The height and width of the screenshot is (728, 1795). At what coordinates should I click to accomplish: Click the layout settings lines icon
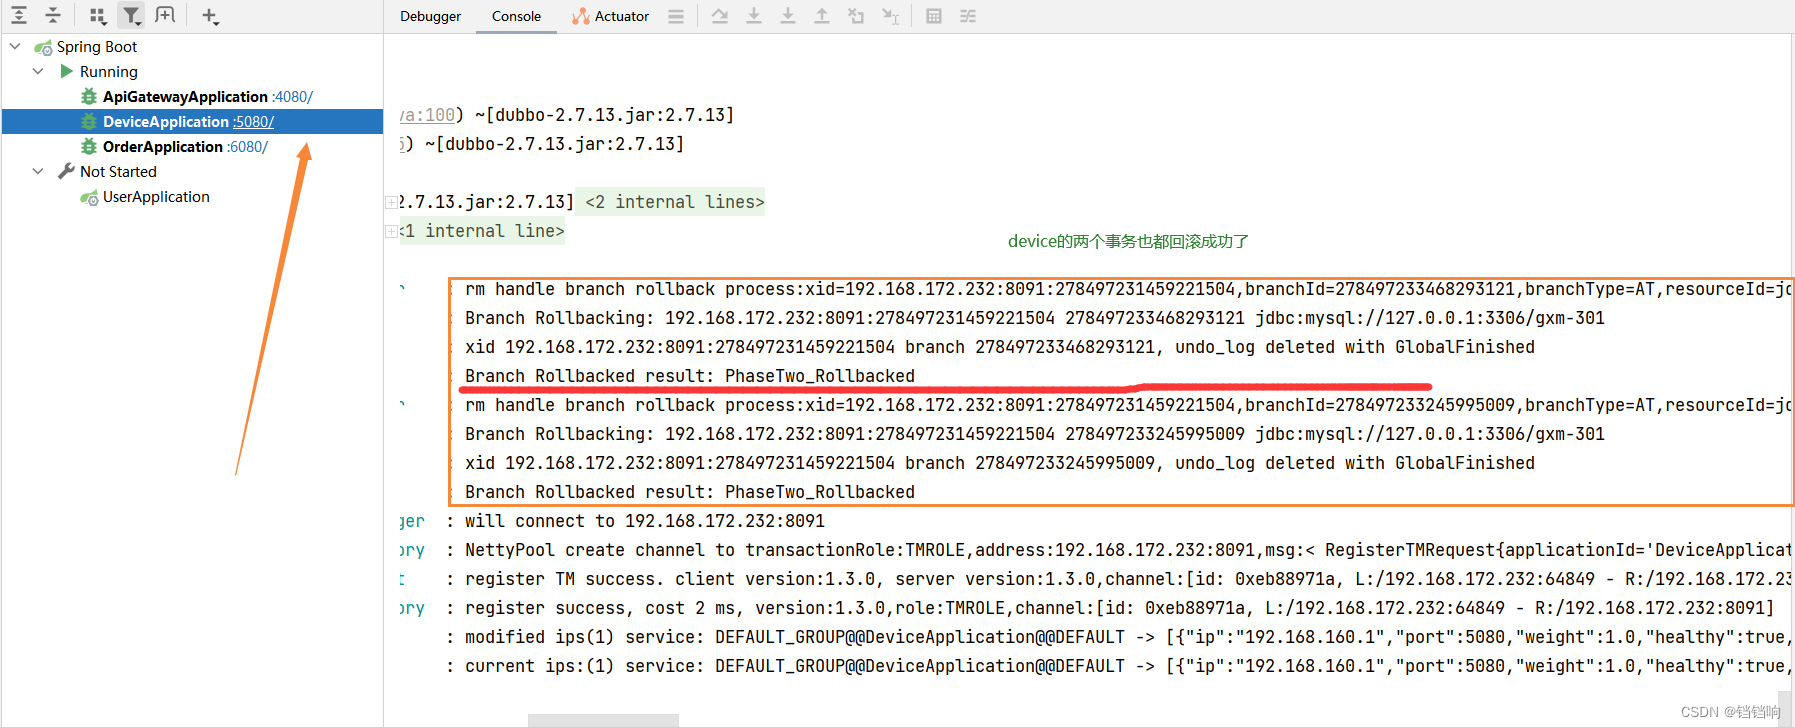(676, 16)
